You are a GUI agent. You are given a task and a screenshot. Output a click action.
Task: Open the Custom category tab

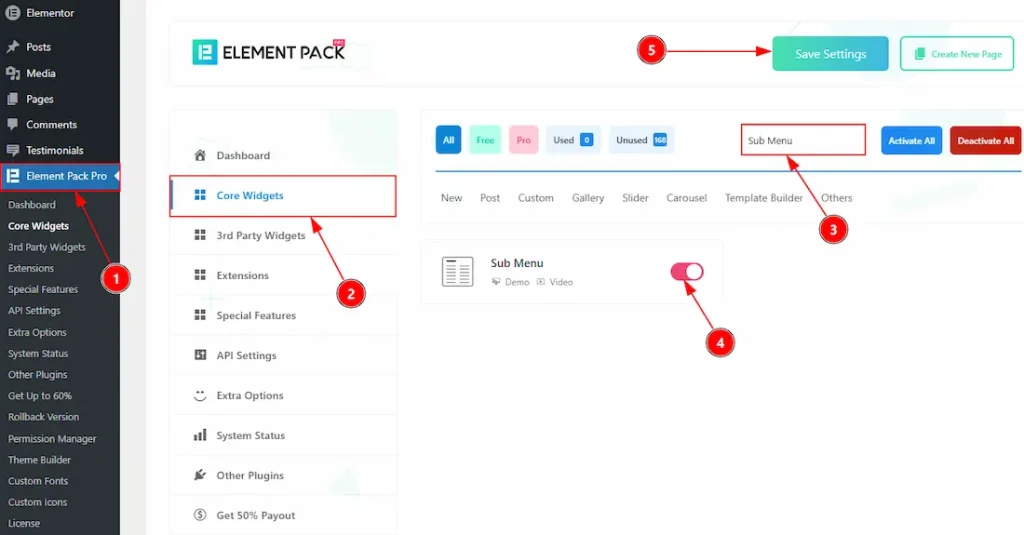tap(536, 198)
